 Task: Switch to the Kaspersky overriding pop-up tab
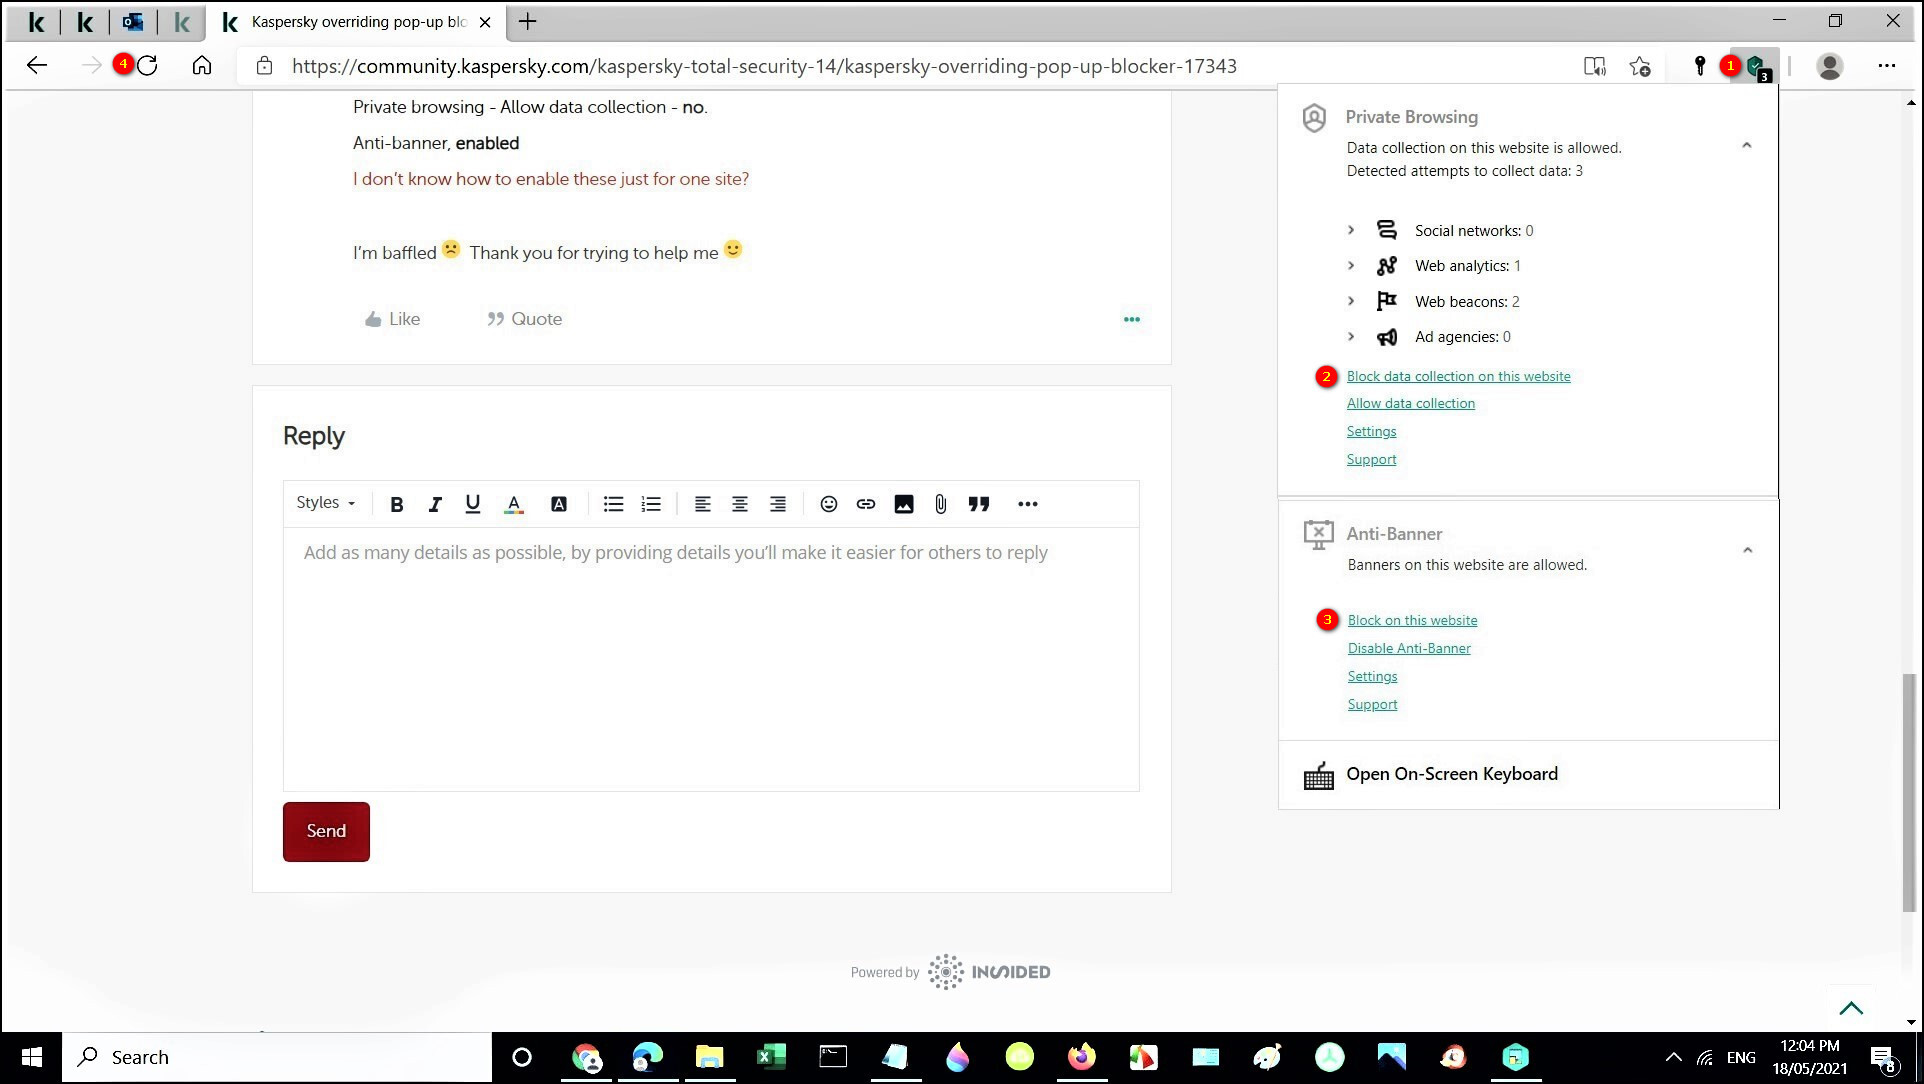pos(357,22)
